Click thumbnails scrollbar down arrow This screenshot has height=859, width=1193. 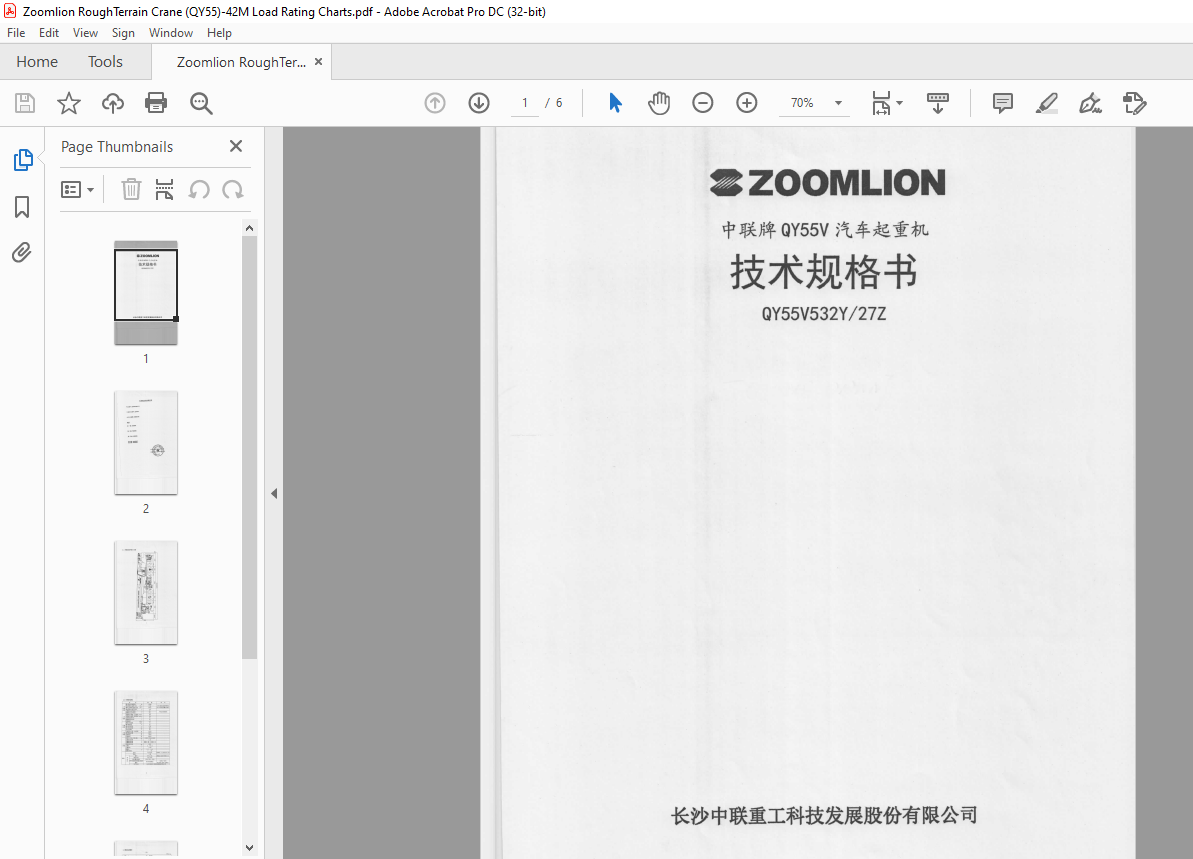pos(250,848)
